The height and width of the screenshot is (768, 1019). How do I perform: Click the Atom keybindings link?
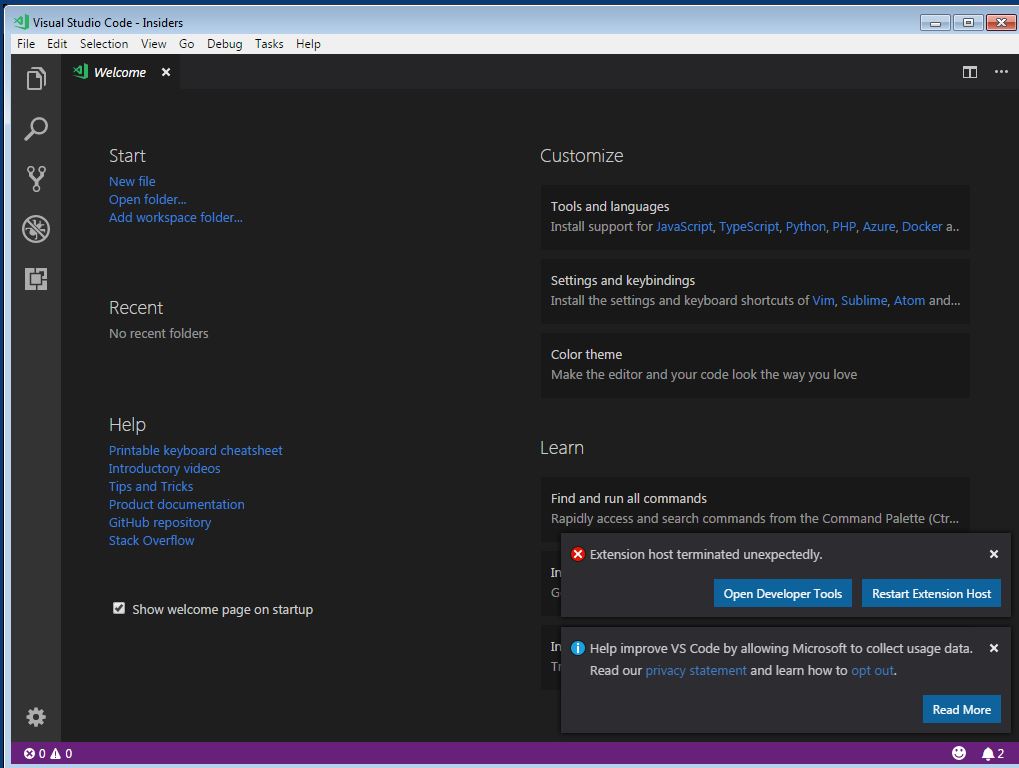pyautogui.click(x=909, y=300)
